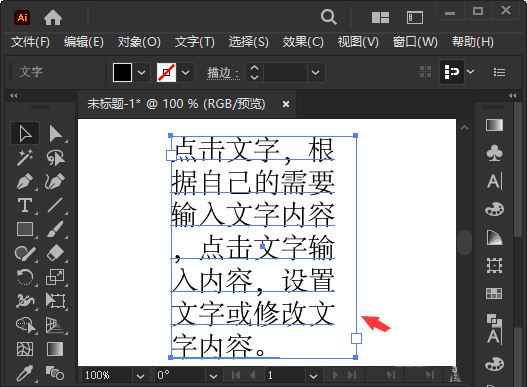Select the Perspective Grid tool

click(x=55, y=325)
